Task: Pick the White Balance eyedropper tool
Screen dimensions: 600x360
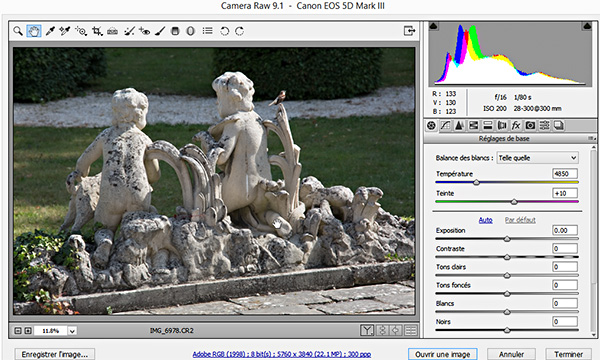Action: coord(50,31)
